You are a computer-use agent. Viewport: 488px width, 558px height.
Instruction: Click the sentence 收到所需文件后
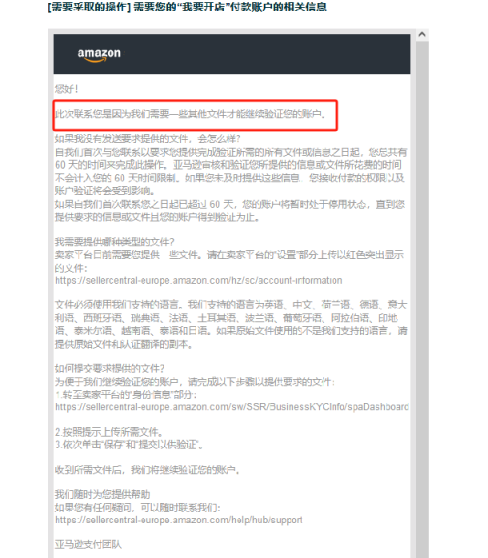(147, 470)
